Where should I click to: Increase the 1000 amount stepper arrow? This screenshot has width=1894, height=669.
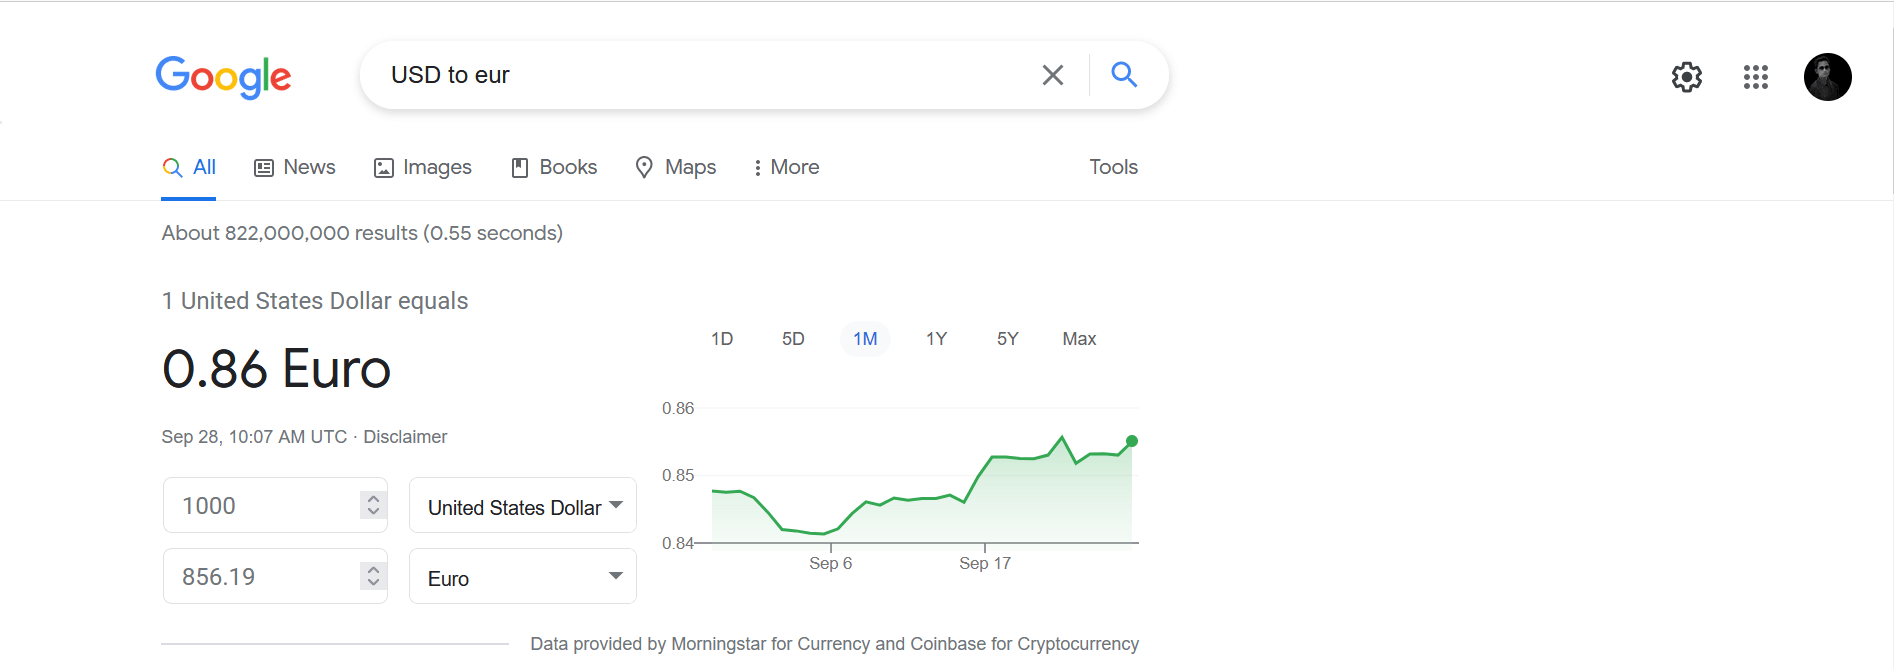tap(373, 499)
